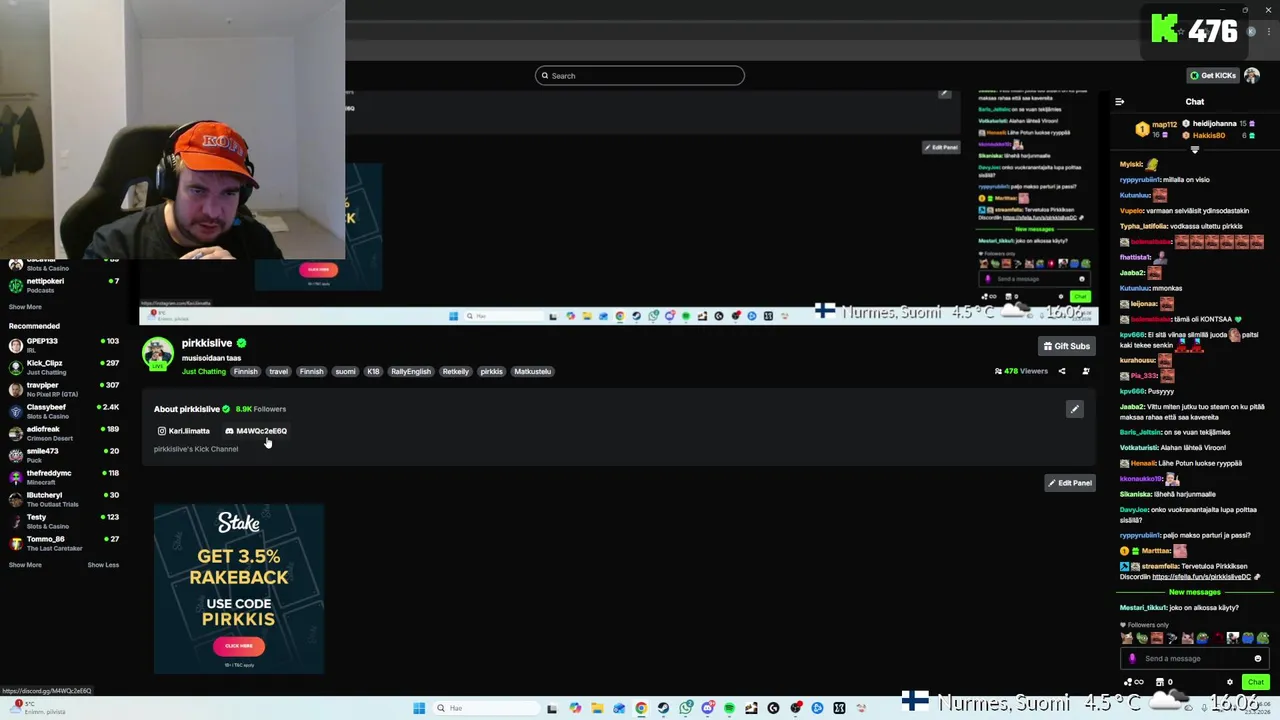Image resolution: width=1280 pixels, height=720 pixels.
Task: Expand the gift leaderboard chevron in chat
Action: [1194, 150]
